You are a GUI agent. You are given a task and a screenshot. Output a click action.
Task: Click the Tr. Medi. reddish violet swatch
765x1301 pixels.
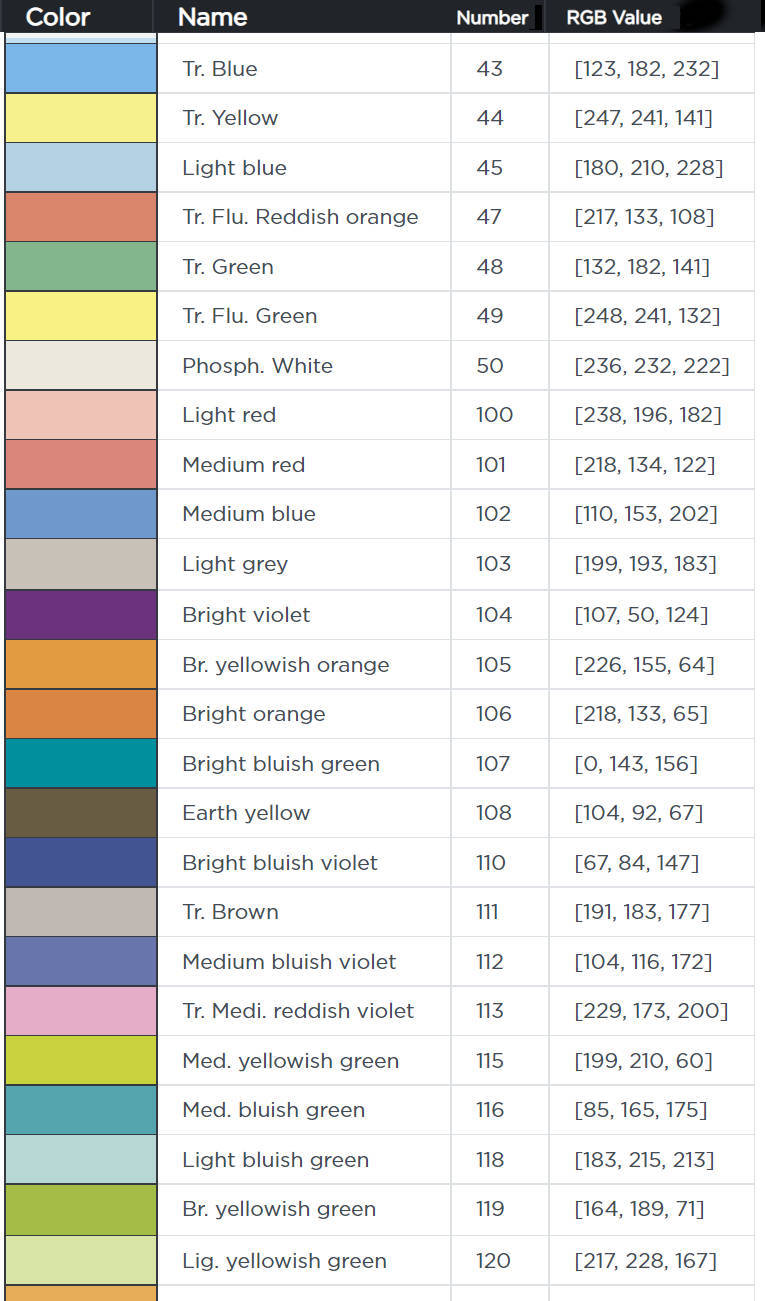81,1010
